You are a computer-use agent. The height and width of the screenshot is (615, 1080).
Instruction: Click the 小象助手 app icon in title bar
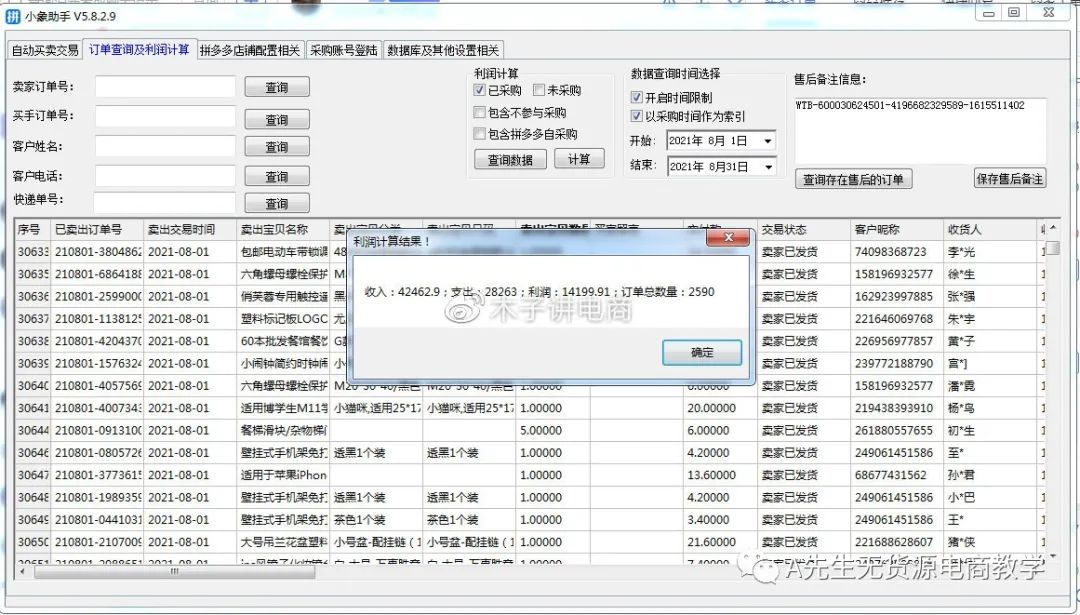pos(12,16)
